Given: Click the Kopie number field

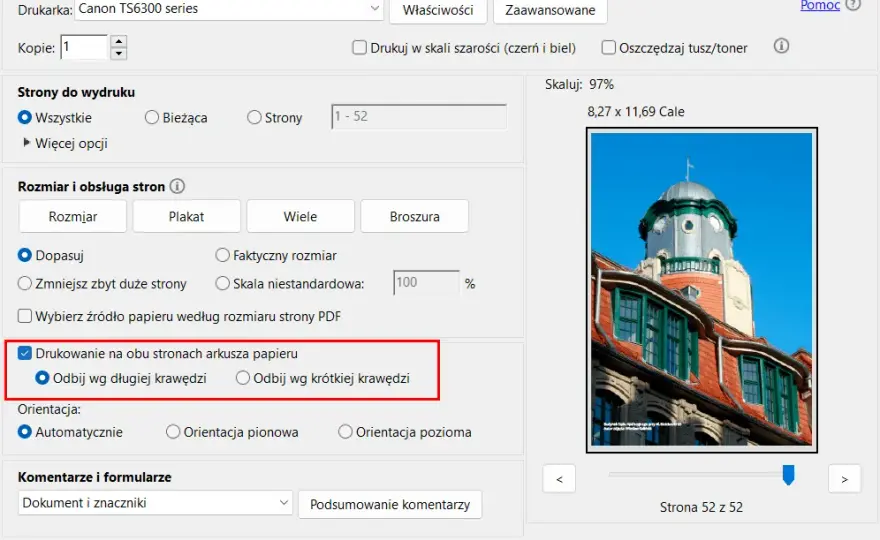Looking at the screenshot, I should [84, 47].
